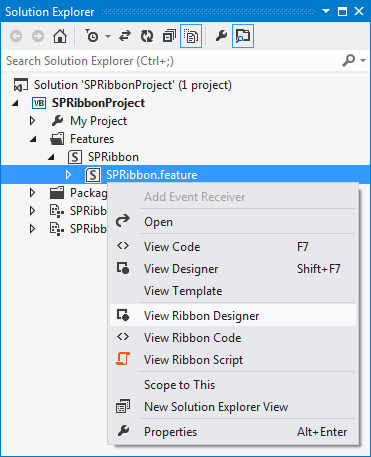
Task: Expand the SPRibbon.feature node
Action: coord(68,175)
